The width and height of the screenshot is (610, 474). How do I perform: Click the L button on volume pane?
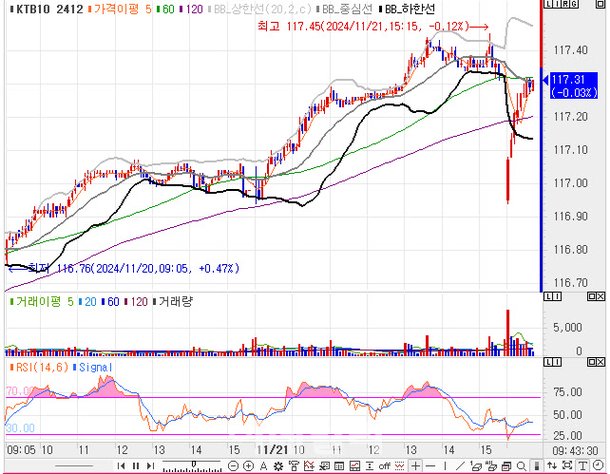click(548, 297)
